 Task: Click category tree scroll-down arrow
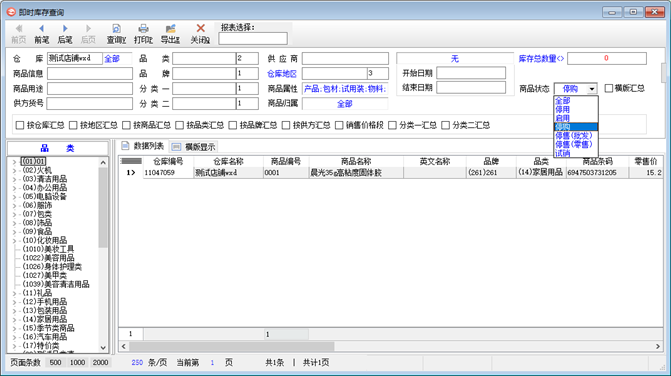103,348
